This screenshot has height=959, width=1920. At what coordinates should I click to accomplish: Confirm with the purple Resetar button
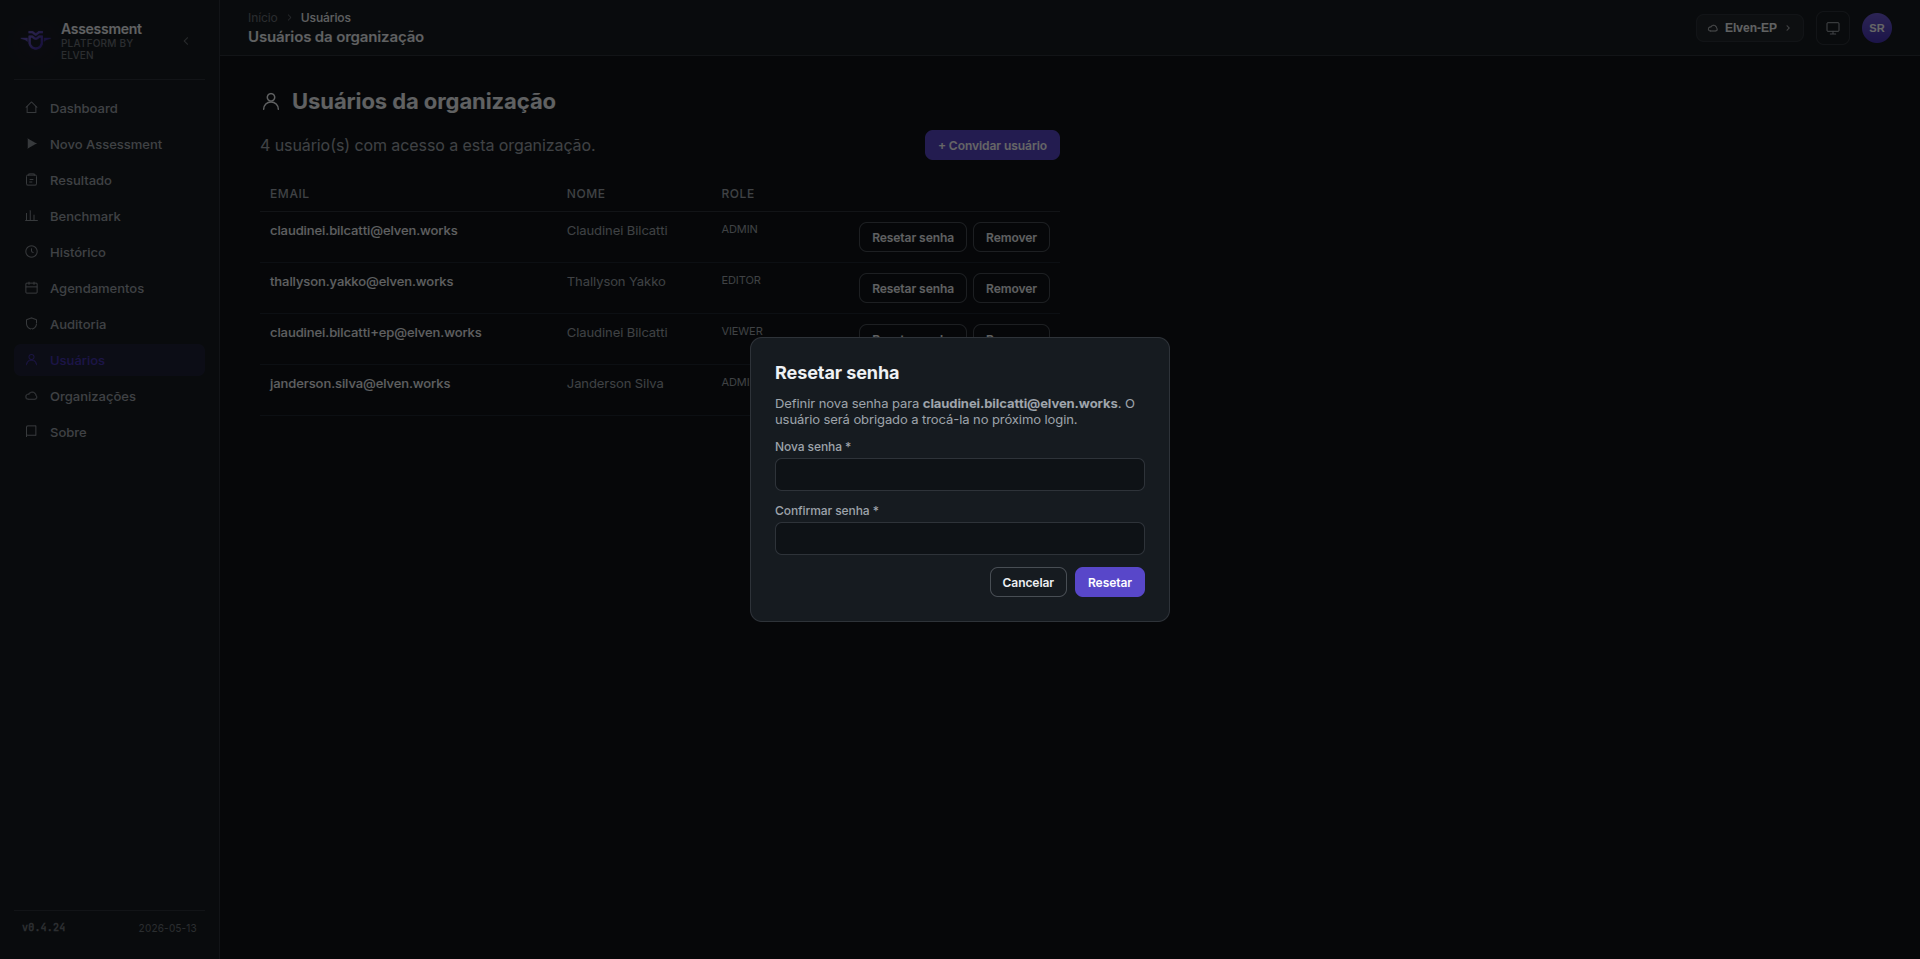click(1110, 582)
